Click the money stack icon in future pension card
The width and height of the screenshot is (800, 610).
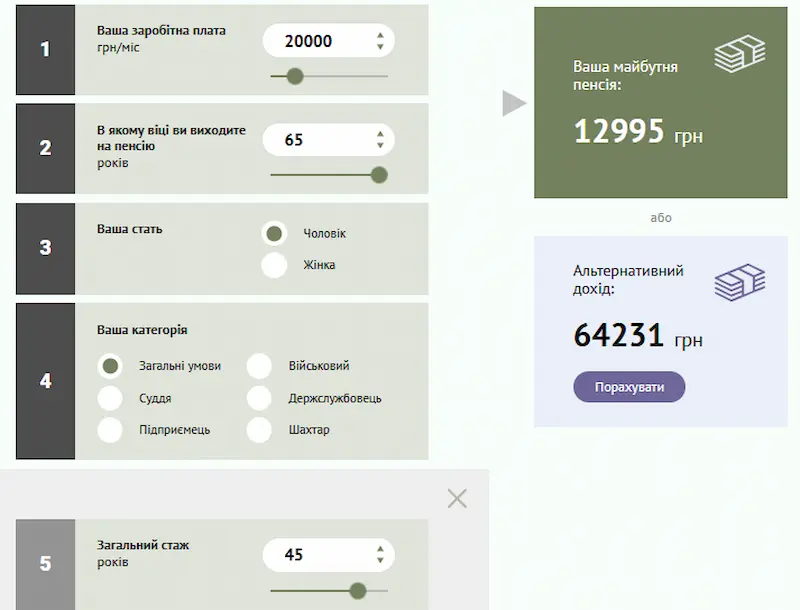tap(739, 54)
